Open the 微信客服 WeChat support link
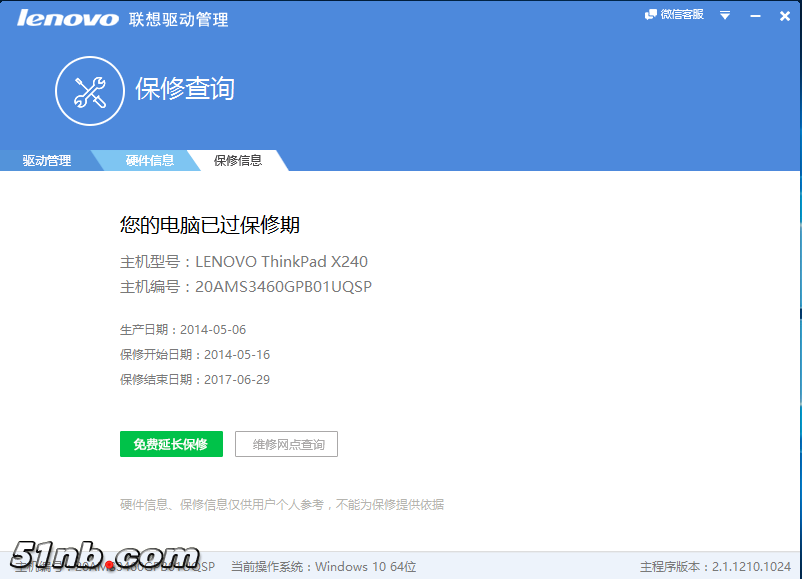 674,15
